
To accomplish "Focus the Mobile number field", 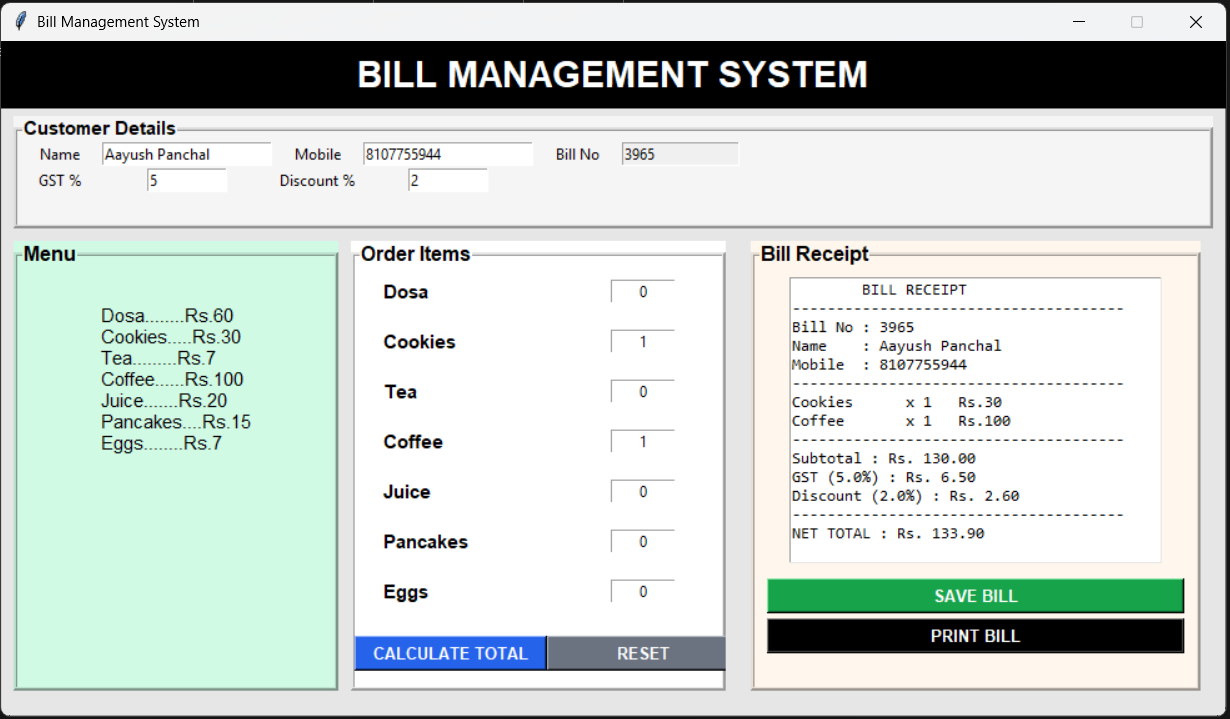I will [x=447, y=154].
